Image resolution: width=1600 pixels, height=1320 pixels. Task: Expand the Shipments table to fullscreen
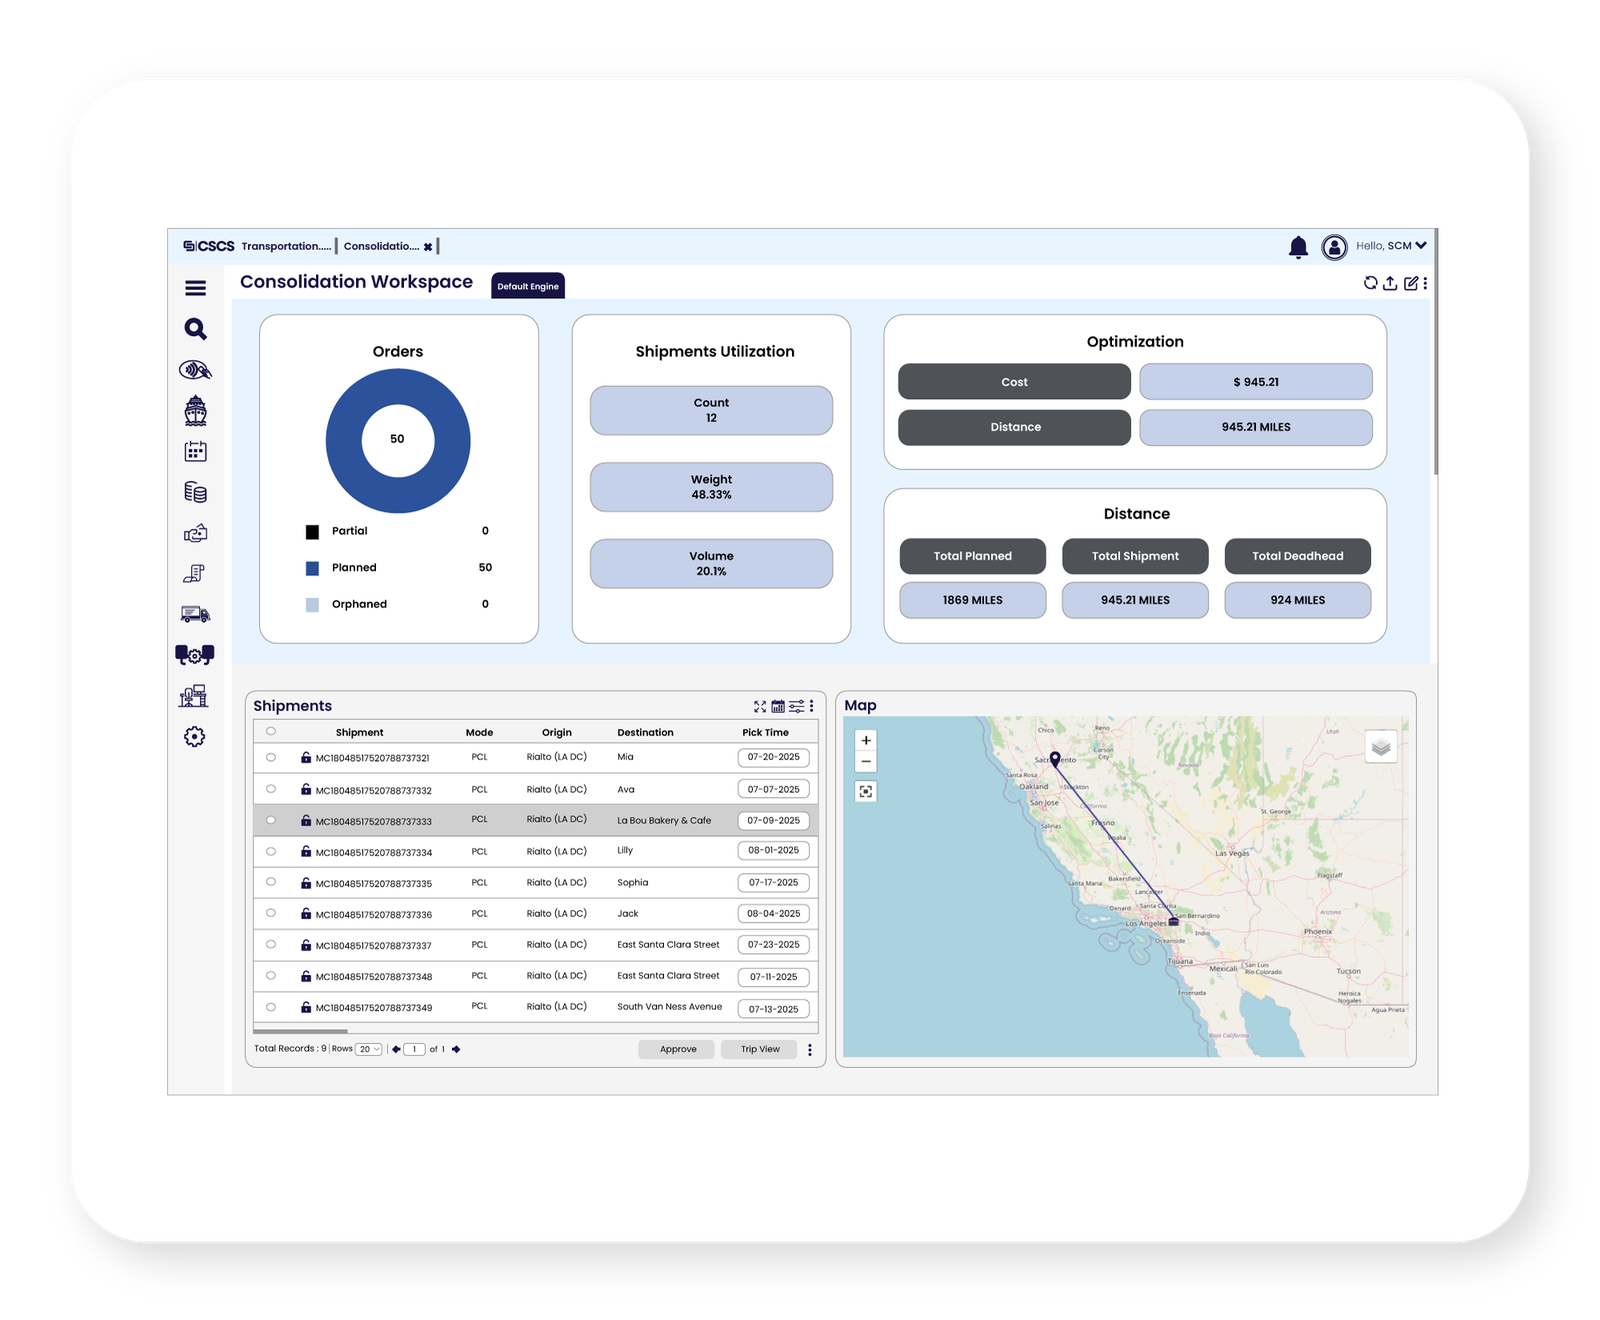[760, 706]
